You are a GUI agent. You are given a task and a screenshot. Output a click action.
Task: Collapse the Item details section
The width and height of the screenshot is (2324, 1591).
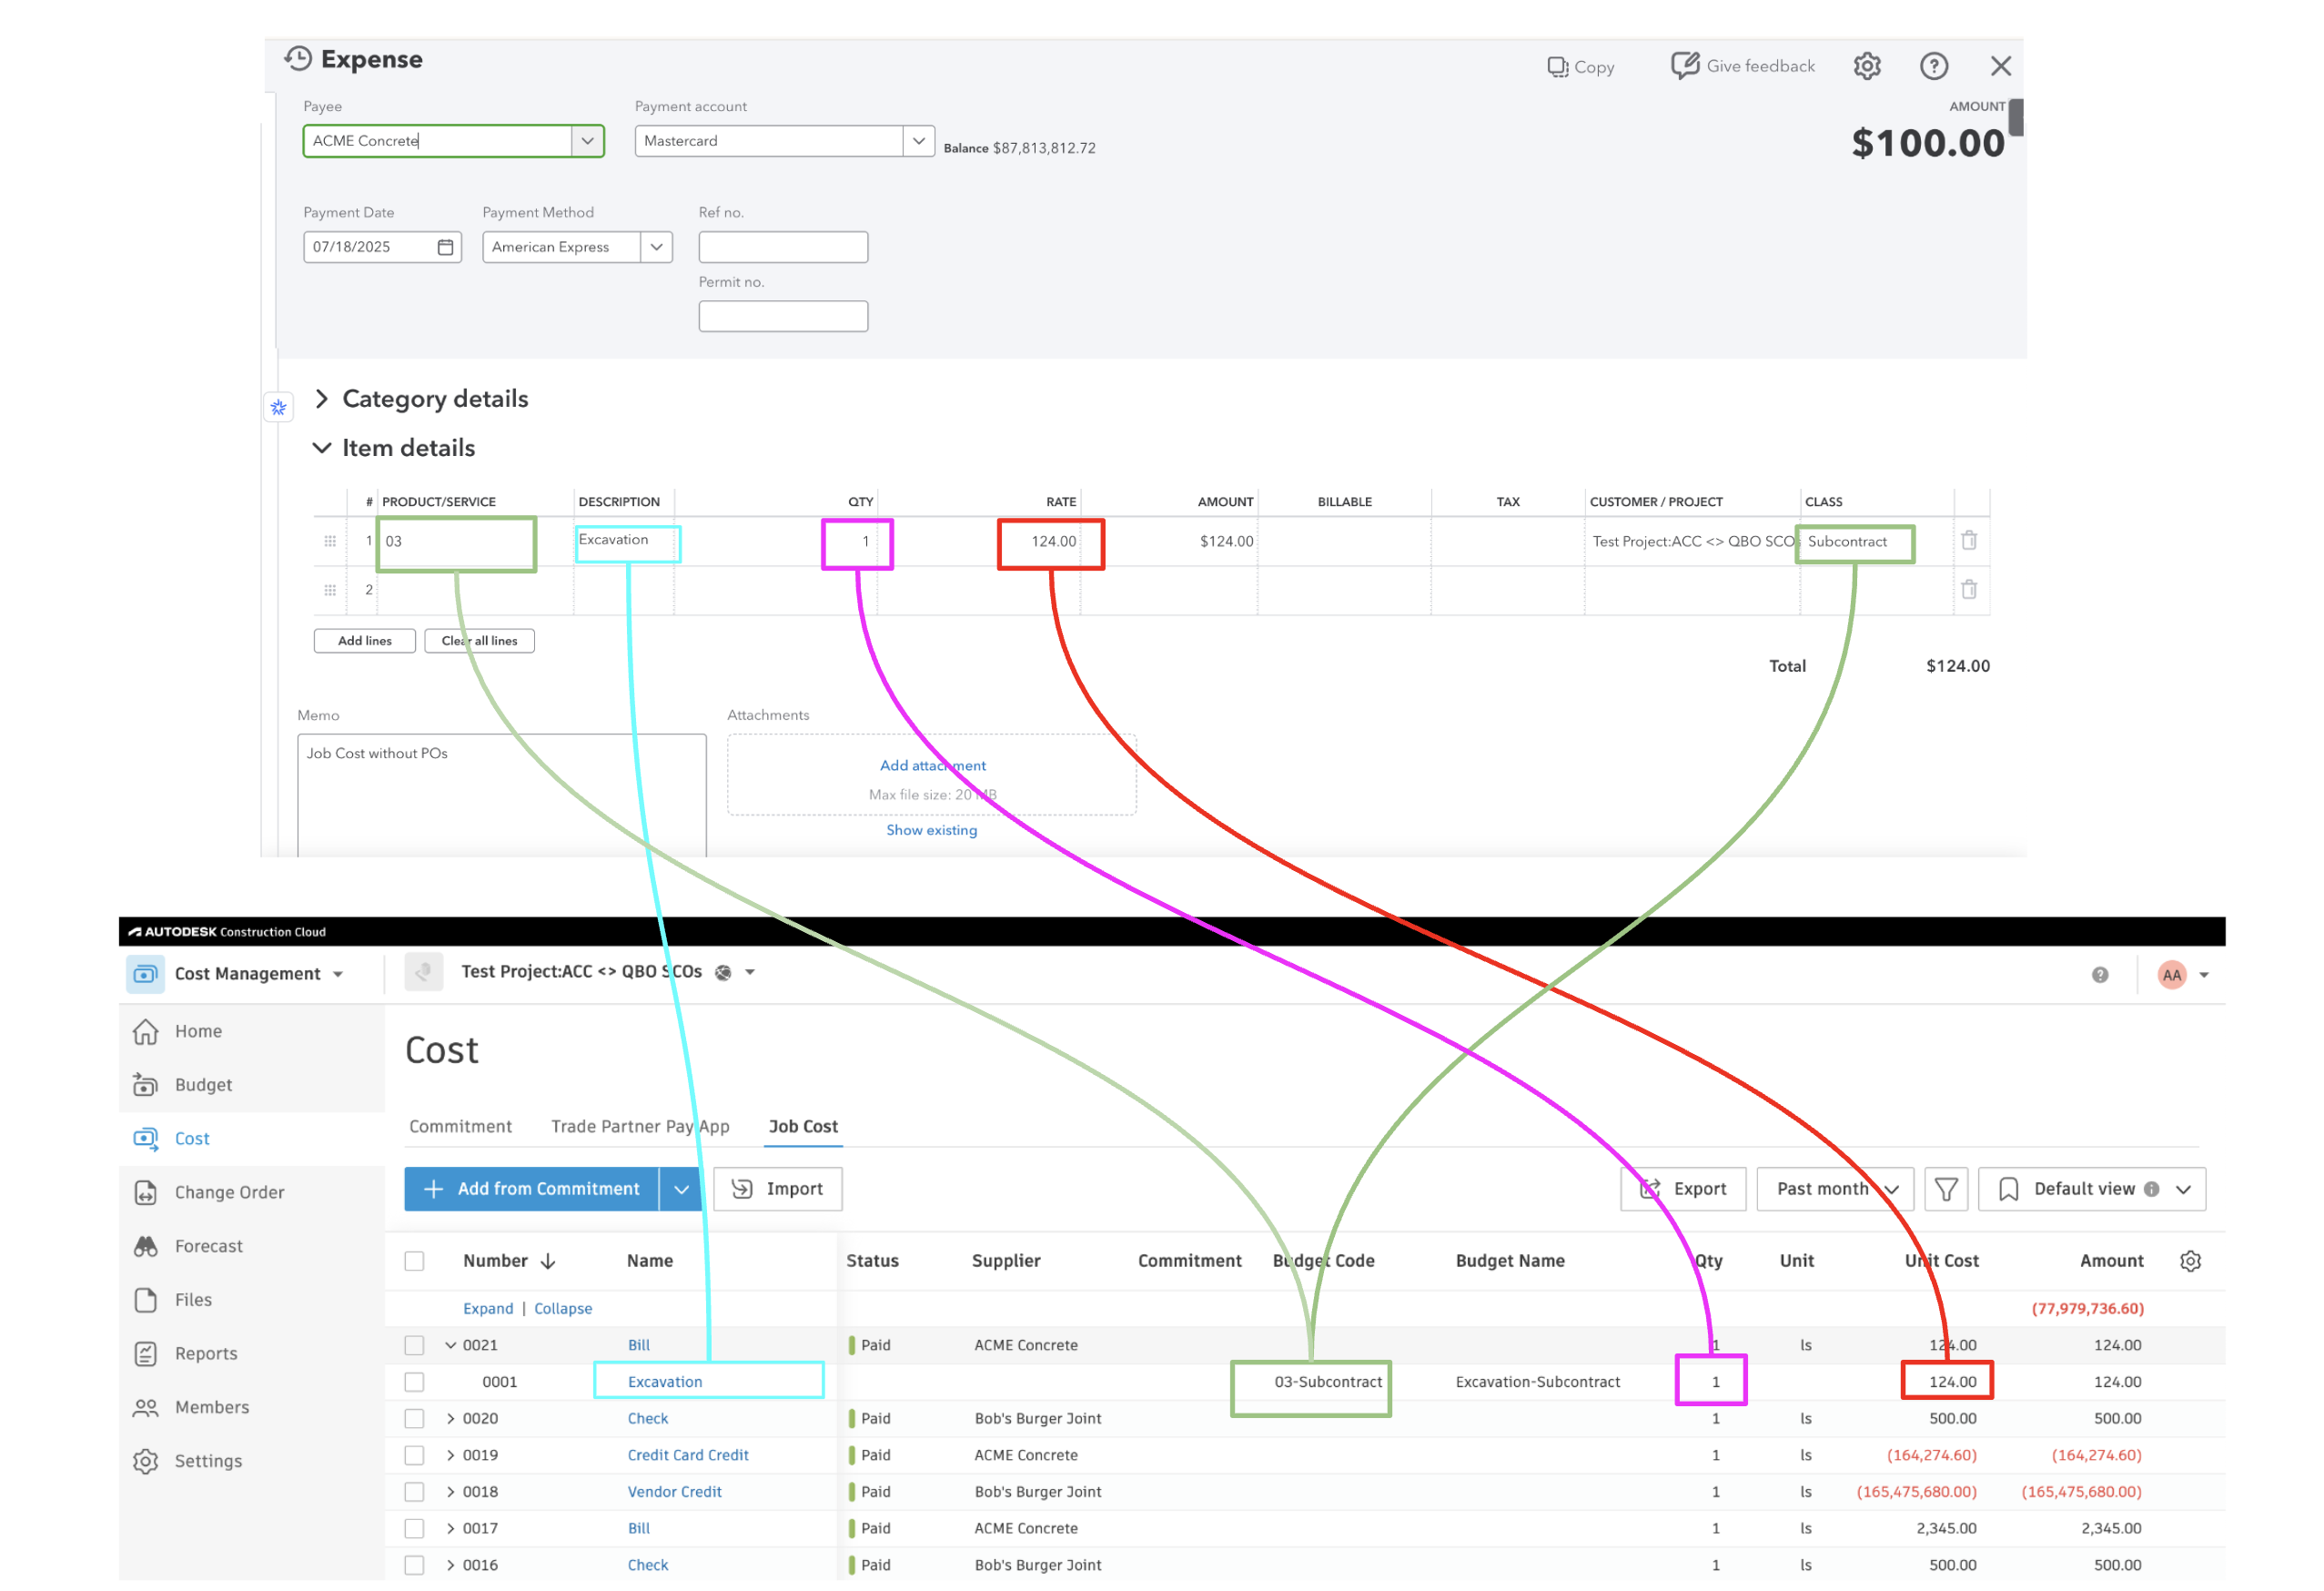click(321, 448)
